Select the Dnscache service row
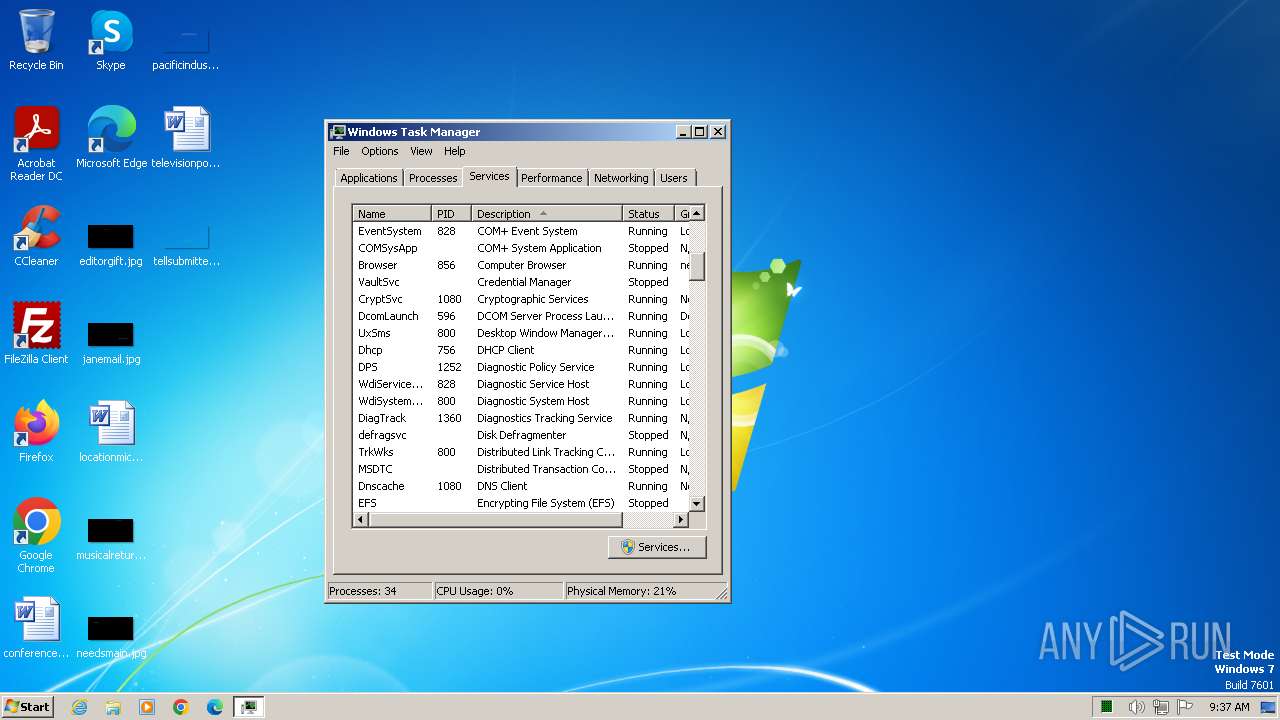This screenshot has width=1280, height=720. [521, 486]
